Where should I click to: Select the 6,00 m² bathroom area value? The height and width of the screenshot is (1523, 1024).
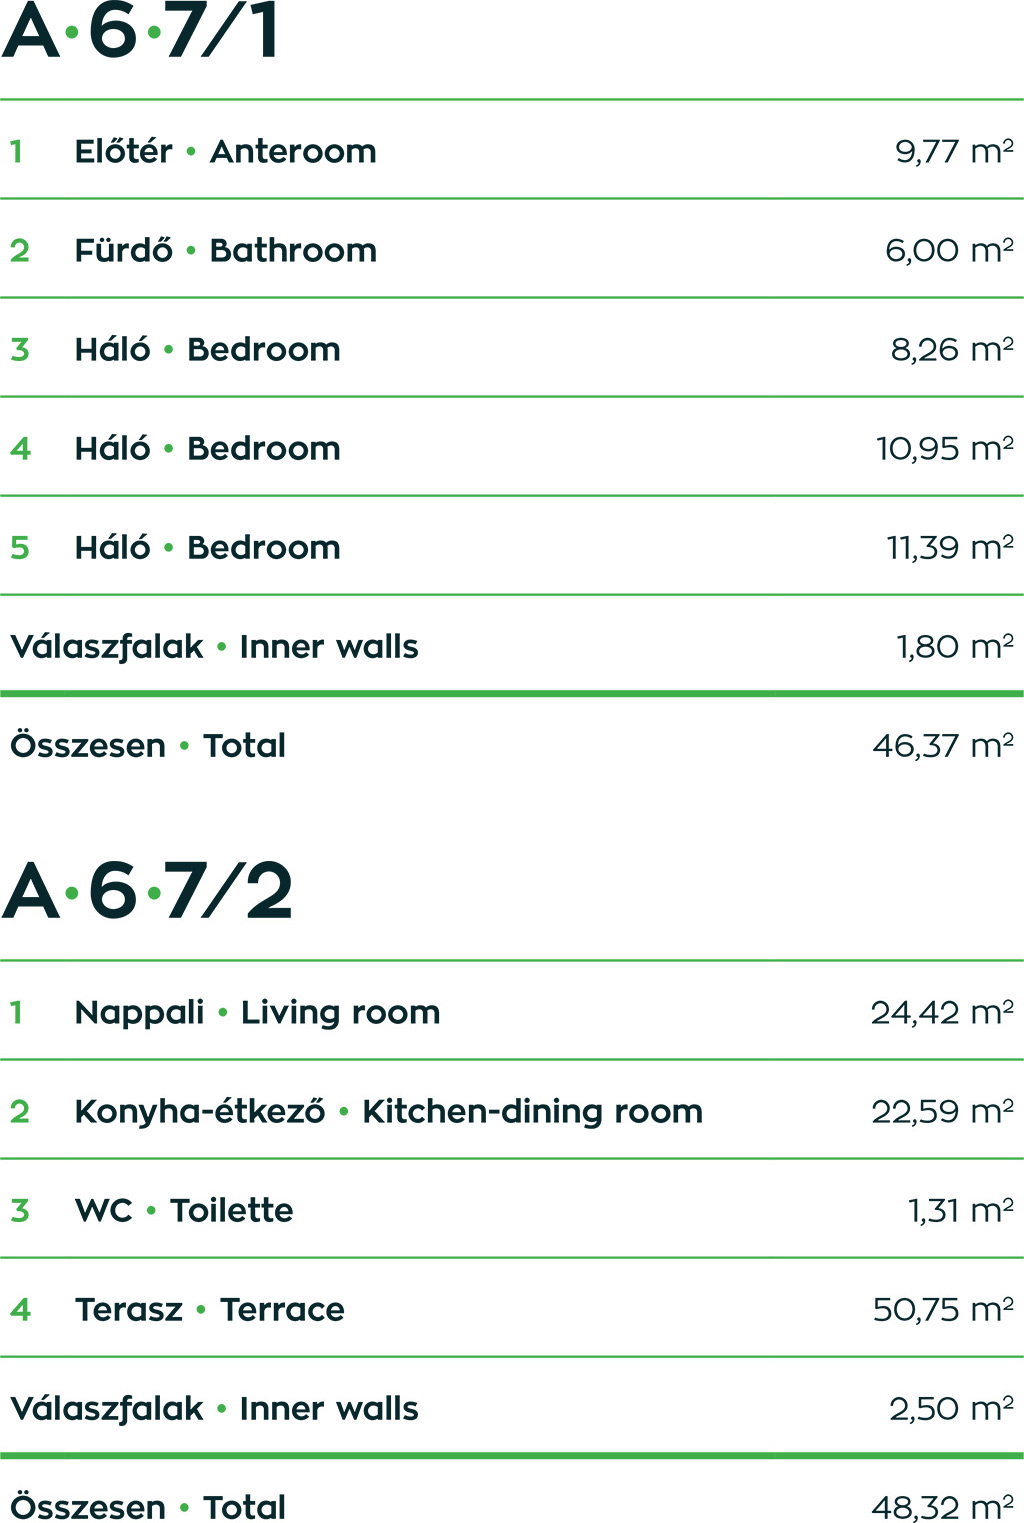coord(948,250)
